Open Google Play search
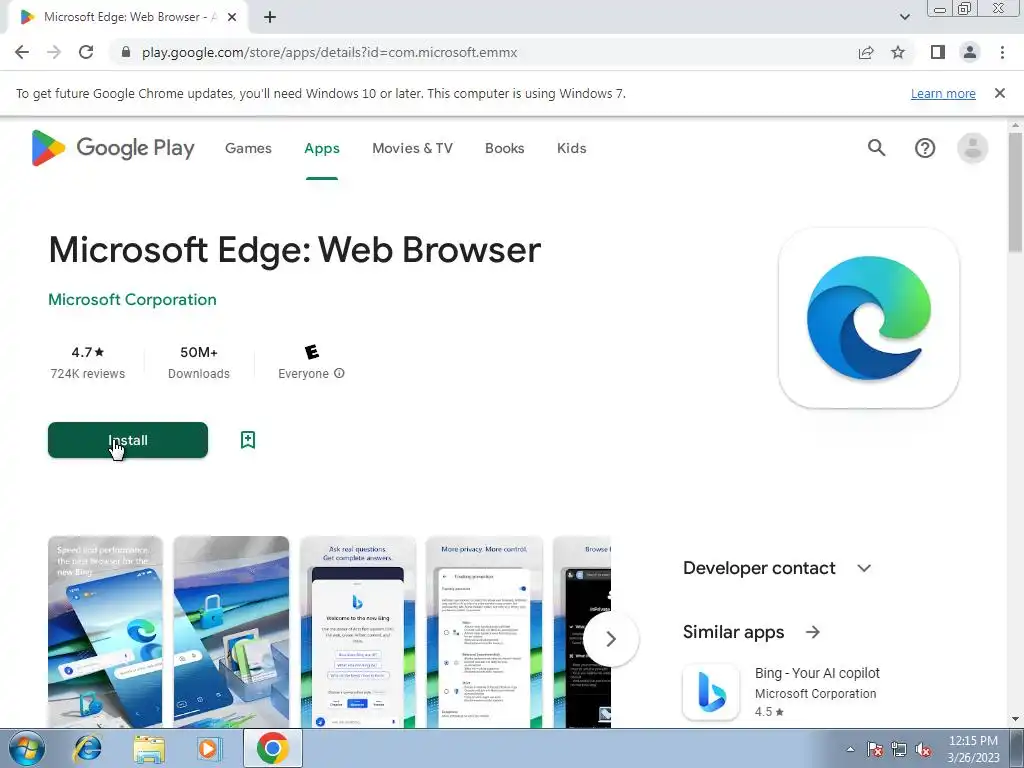Image resolution: width=1024 pixels, height=768 pixels. click(x=876, y=148)
